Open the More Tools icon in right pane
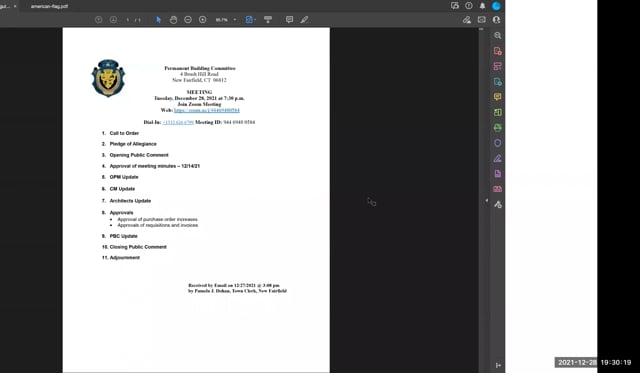Screen dimensions: 640x373 (x=498, y=204)
